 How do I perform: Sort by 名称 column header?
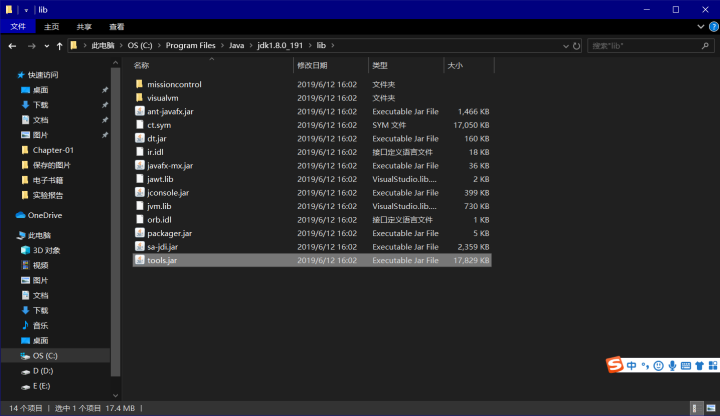click(x=141, y=65)
